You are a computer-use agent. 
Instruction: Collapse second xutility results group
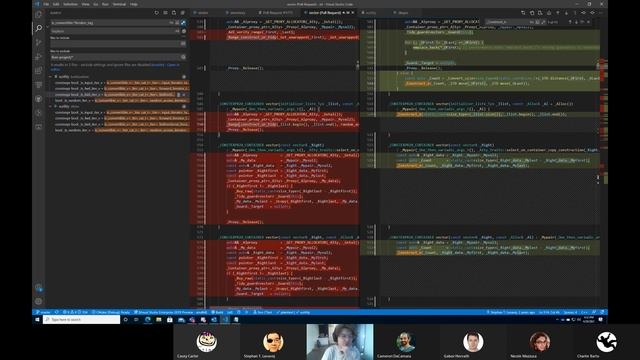point(51,107)
